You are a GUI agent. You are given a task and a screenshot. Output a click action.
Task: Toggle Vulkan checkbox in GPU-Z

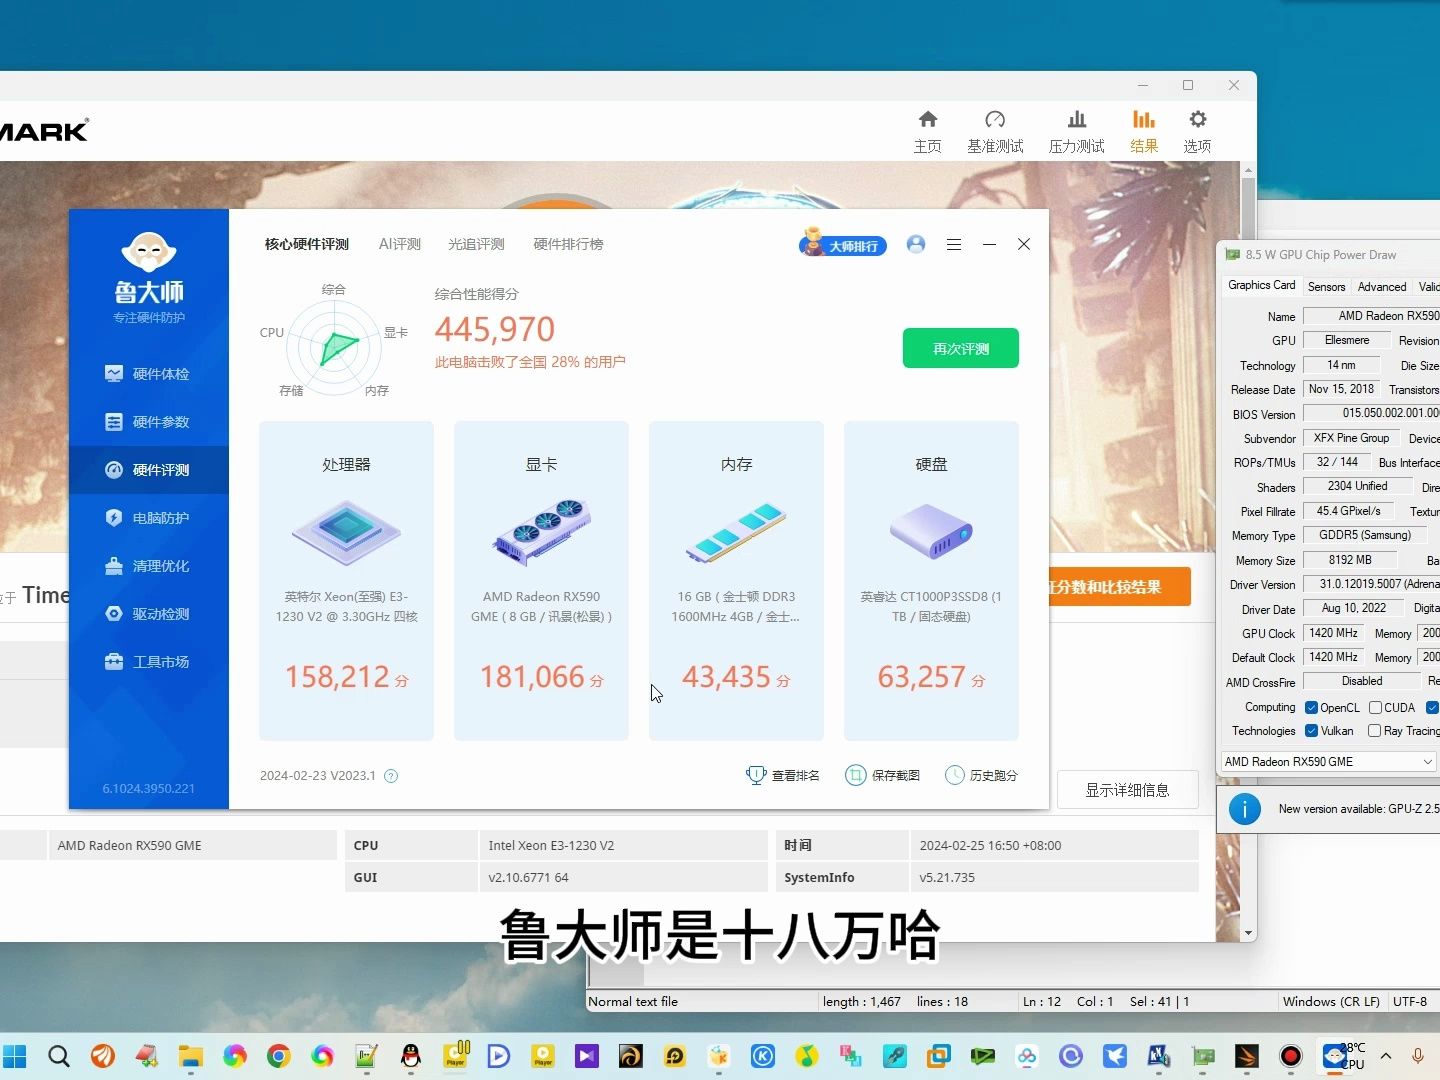[x=1311, y=731]
